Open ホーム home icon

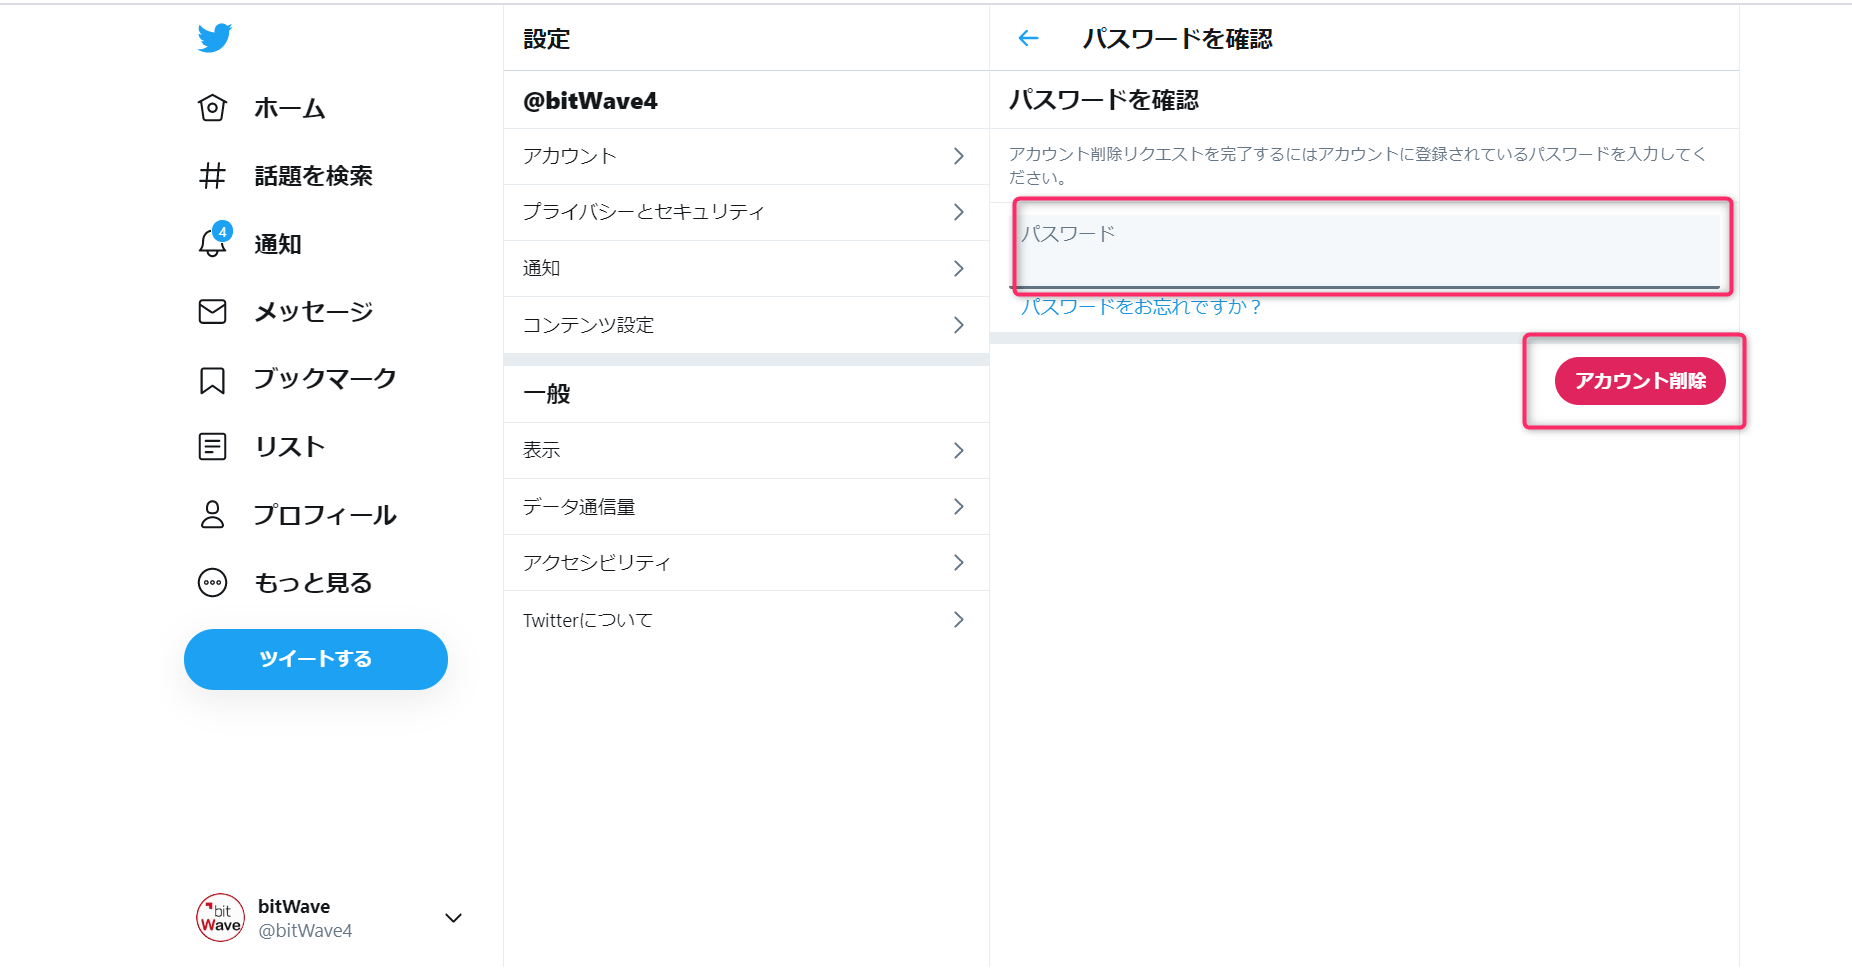pyautogui.click(x=212, y=108)
